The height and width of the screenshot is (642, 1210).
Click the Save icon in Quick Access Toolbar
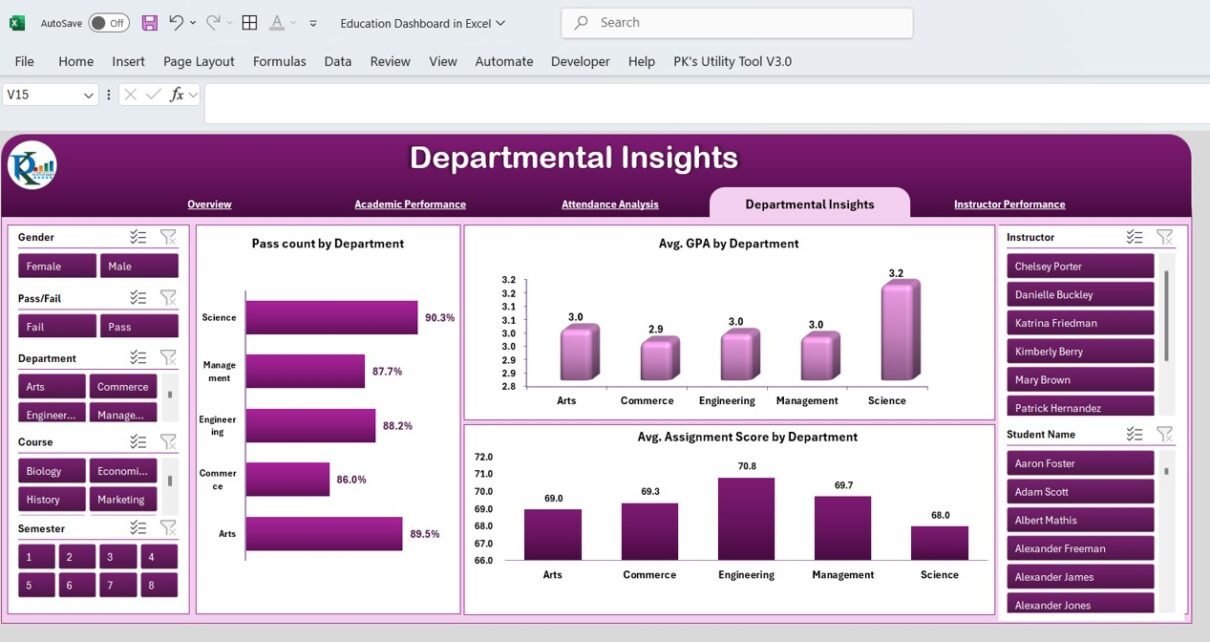pyautogui.click(x=149, y=22)
